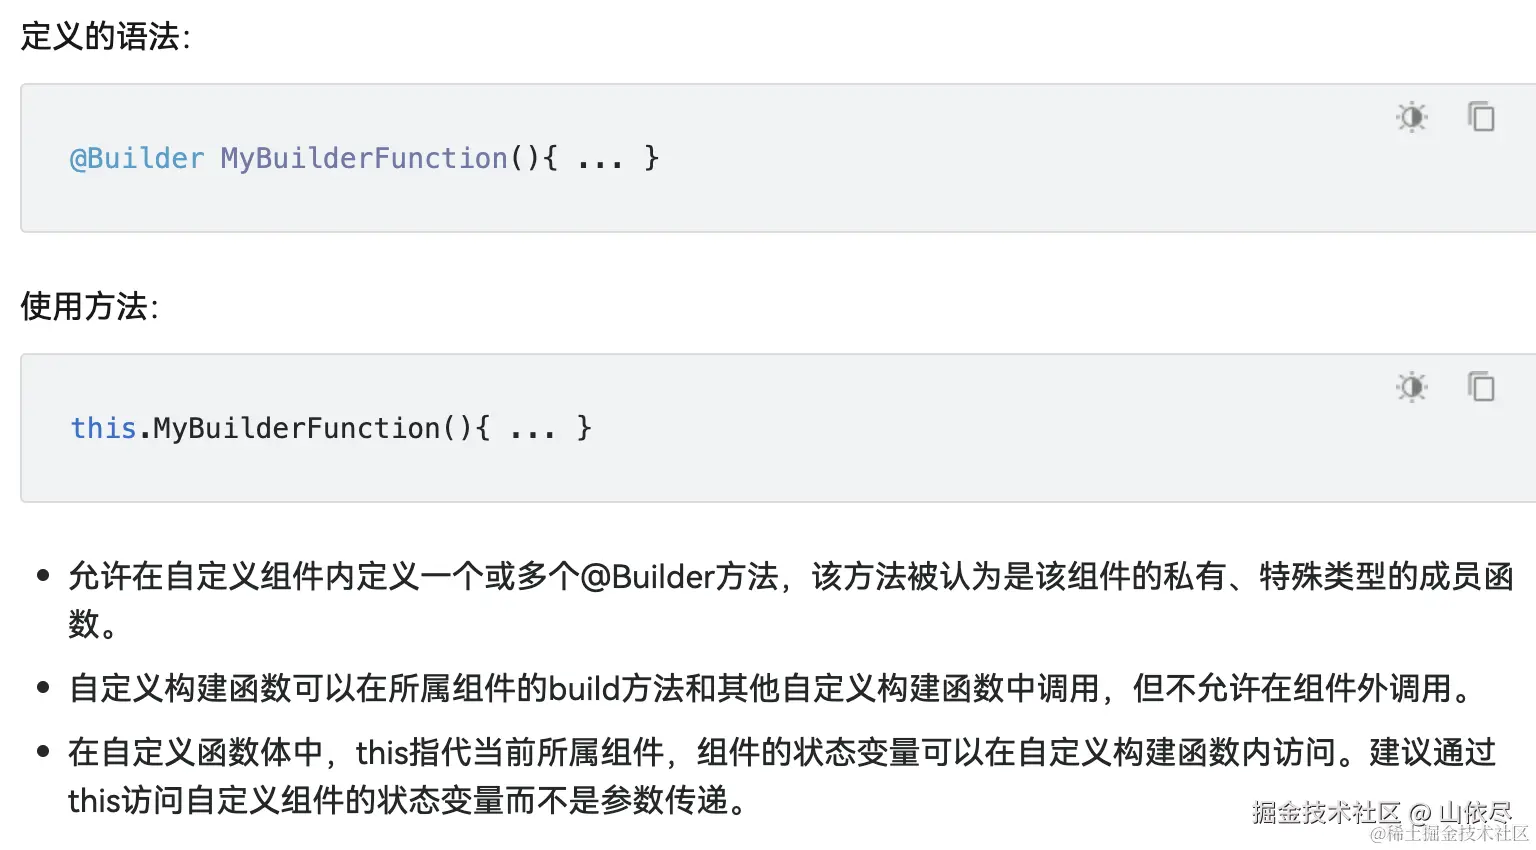Click the blue "this" keyword in the code
This screenshot has width=1536, height=850.
point(103,428)
